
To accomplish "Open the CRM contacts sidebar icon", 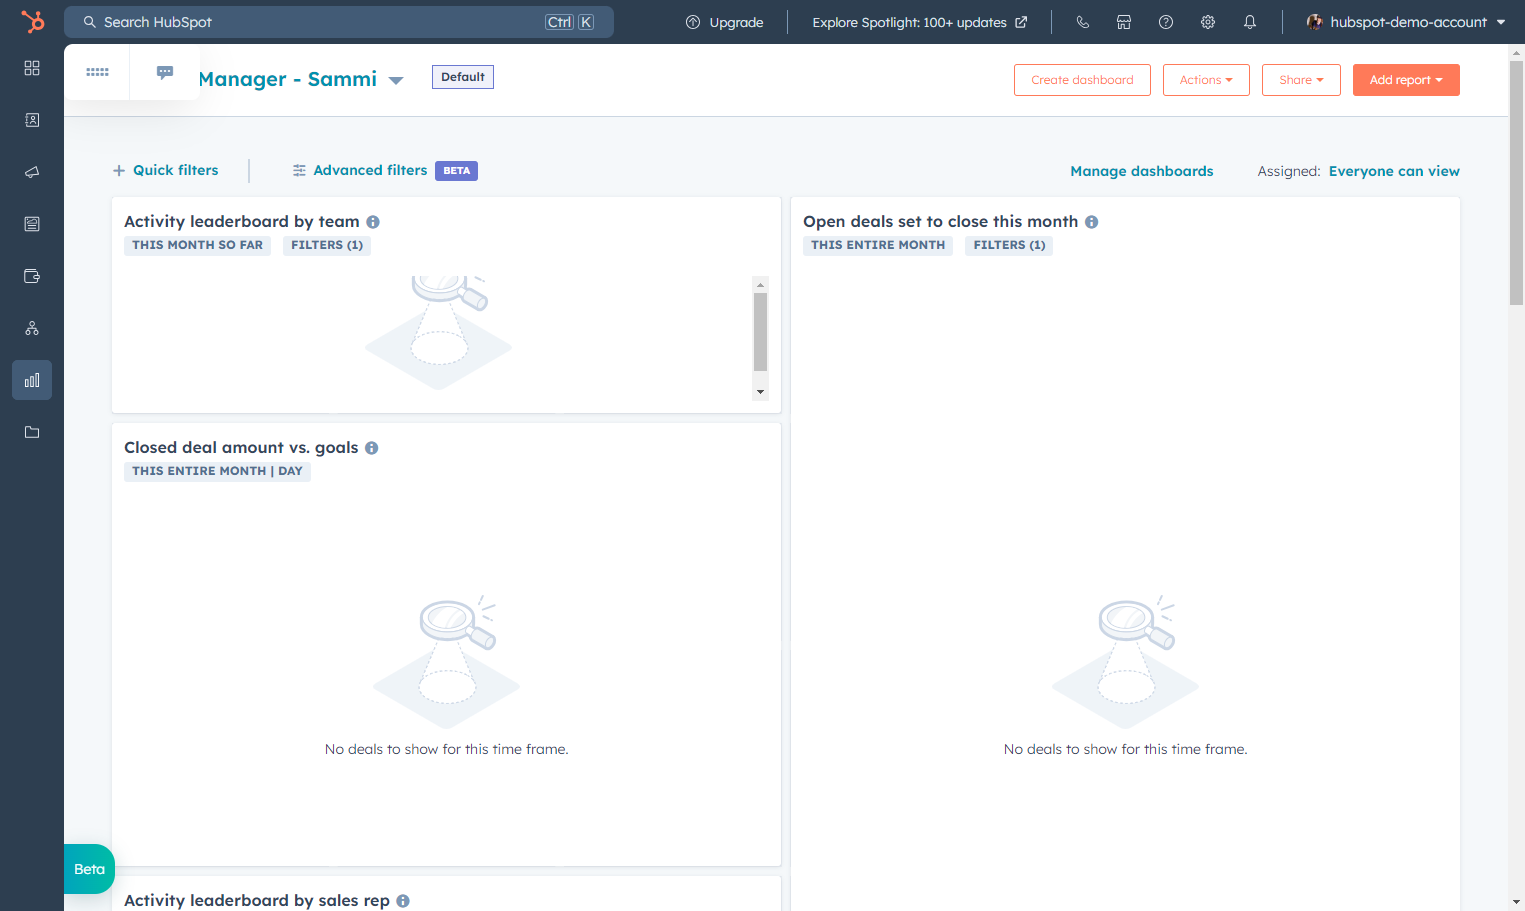I will click(x=32, y=120).
